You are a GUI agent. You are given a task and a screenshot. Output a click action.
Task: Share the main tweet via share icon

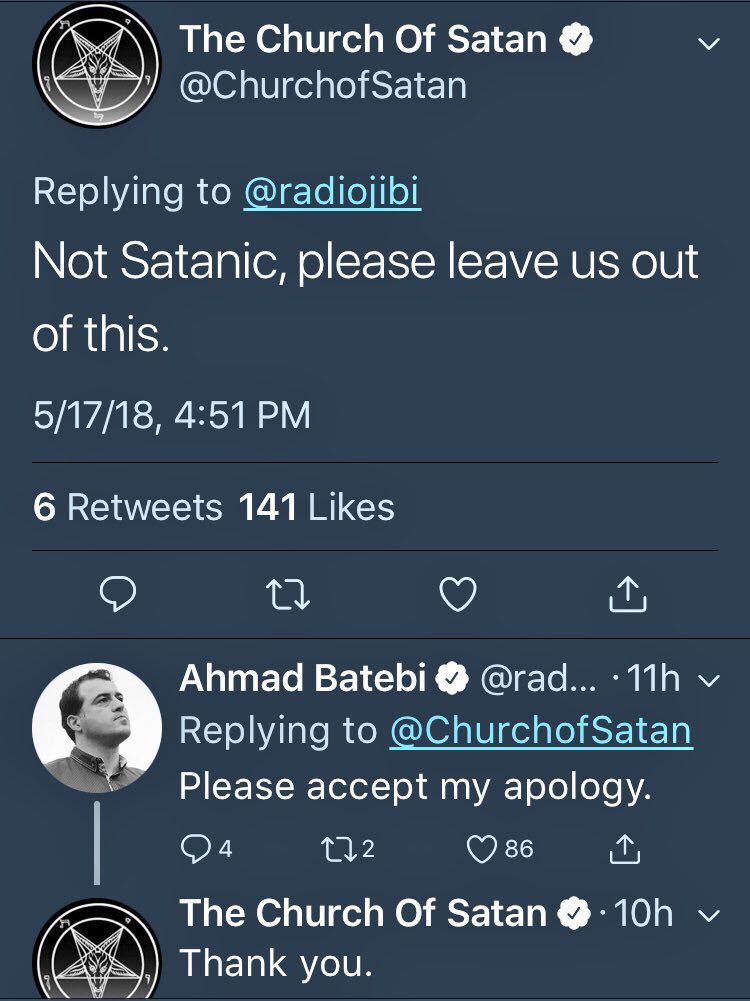[x=627, y=596]
